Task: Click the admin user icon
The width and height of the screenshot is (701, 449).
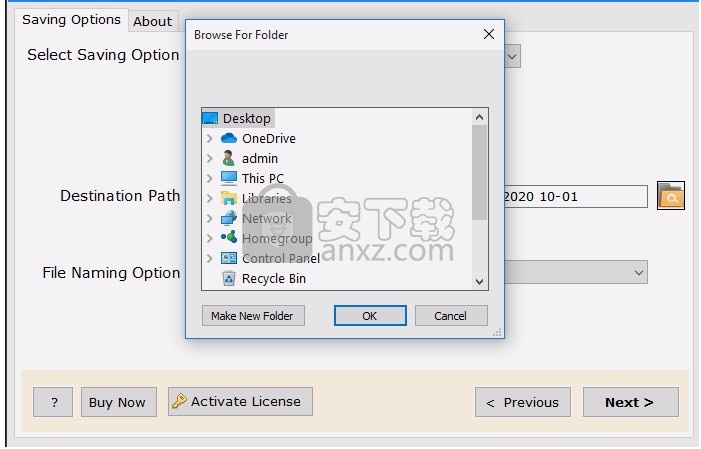Action: (x=228, y=158)
